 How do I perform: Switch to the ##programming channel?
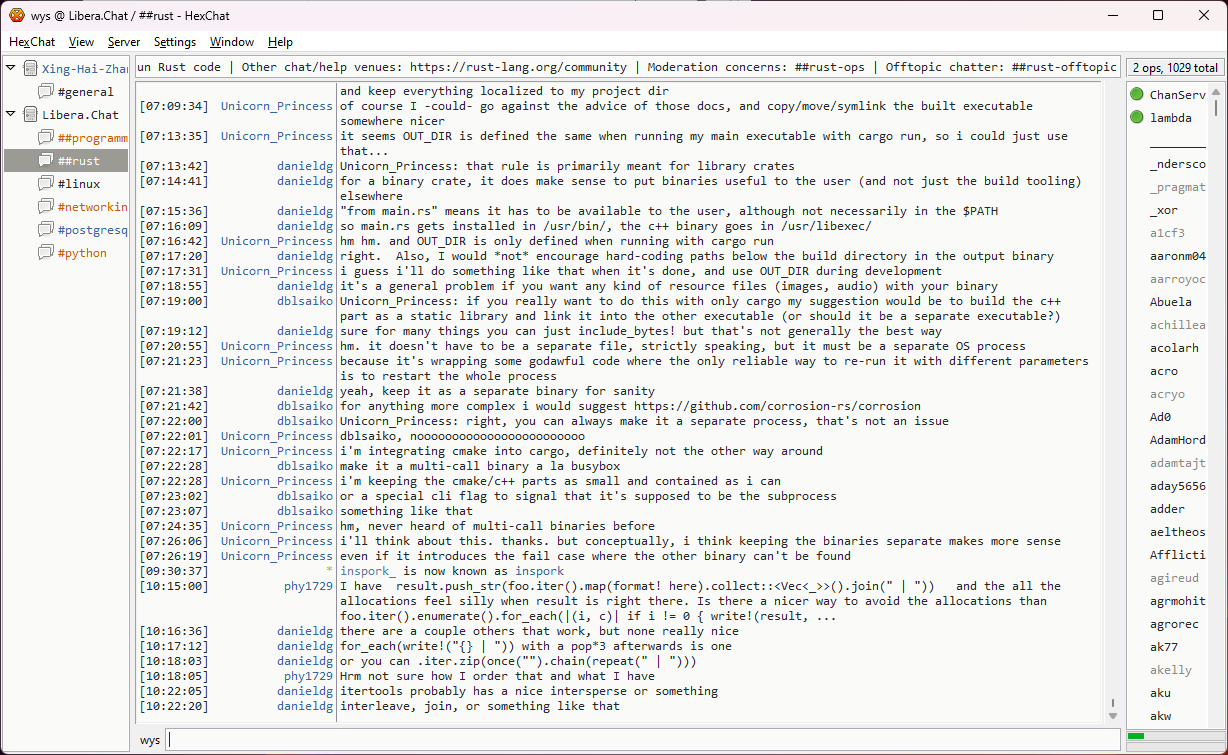92,138
